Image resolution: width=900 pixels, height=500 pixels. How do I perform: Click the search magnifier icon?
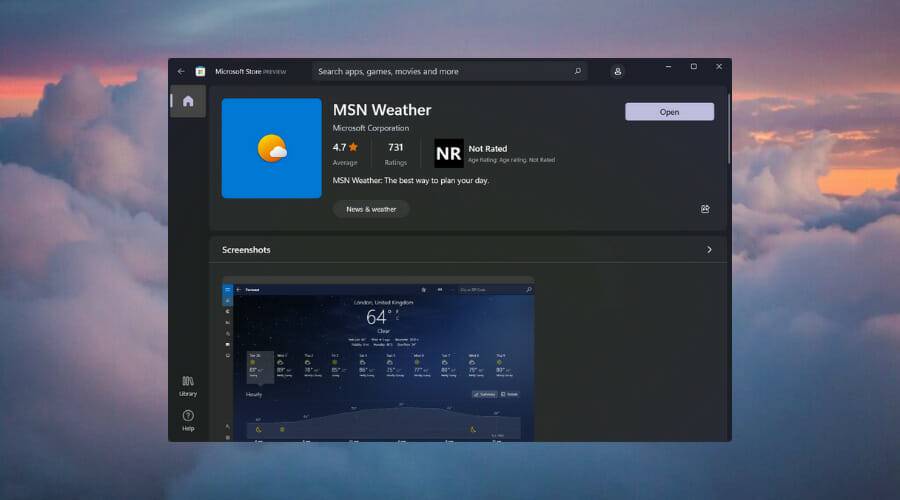point(577,72)
